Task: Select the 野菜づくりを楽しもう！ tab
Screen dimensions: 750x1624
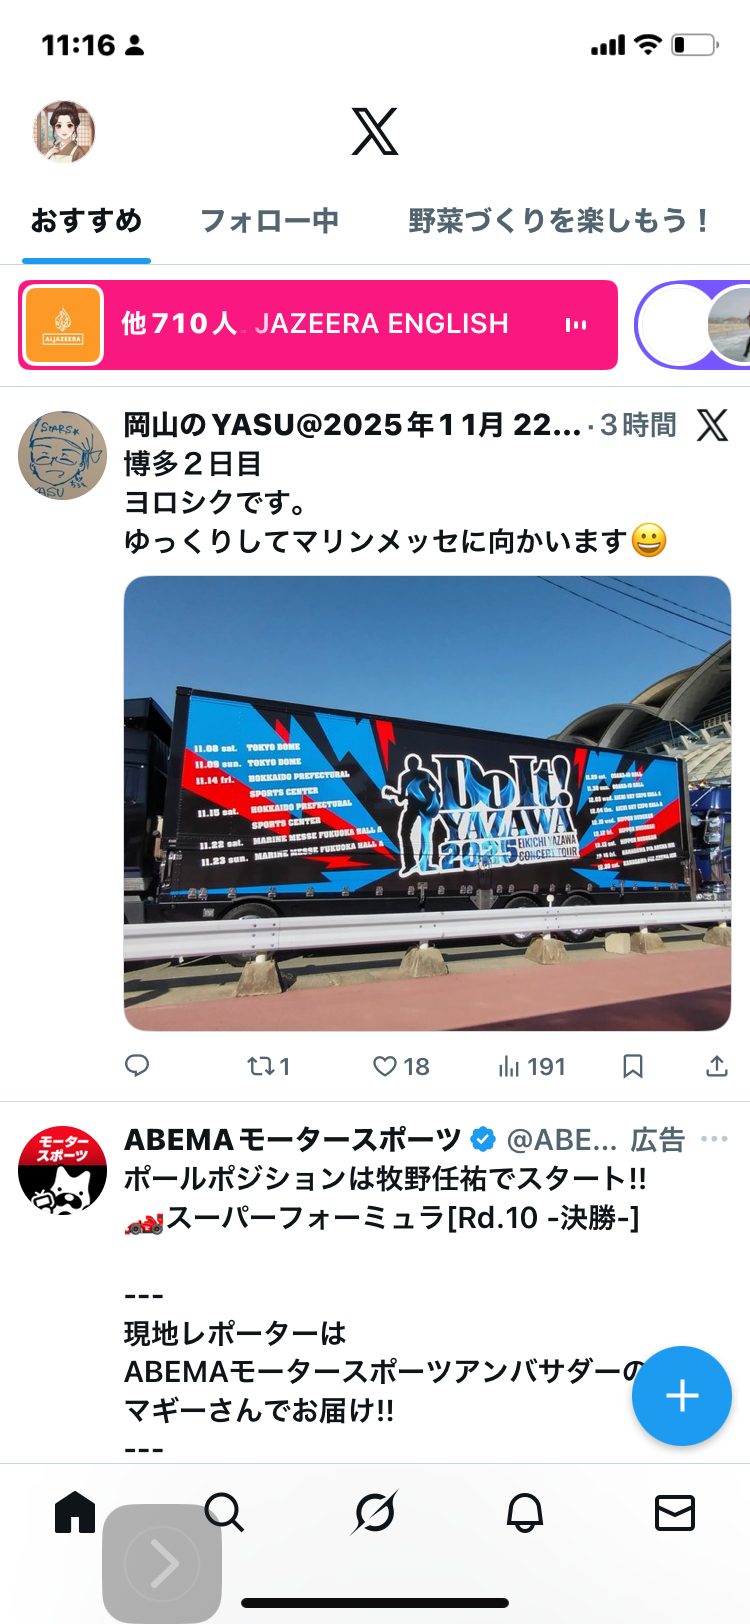Action: [558, 220]
